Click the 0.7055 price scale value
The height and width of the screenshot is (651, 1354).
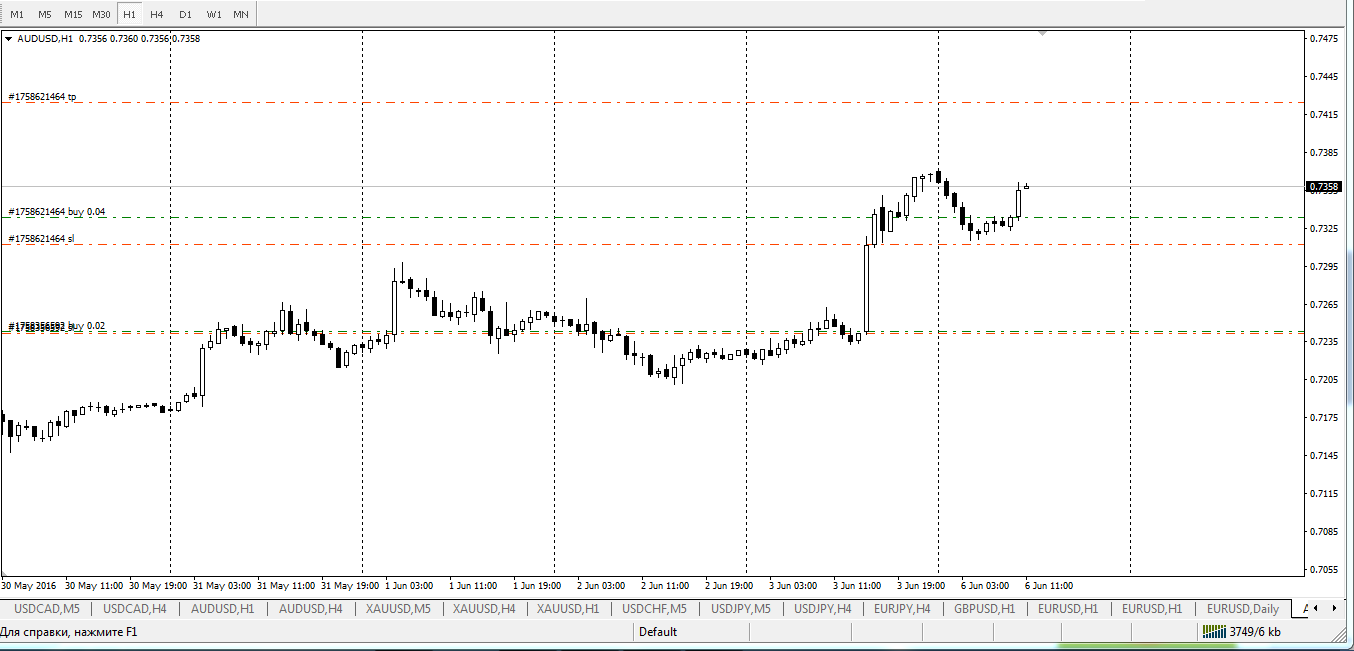pos(1323,570)
